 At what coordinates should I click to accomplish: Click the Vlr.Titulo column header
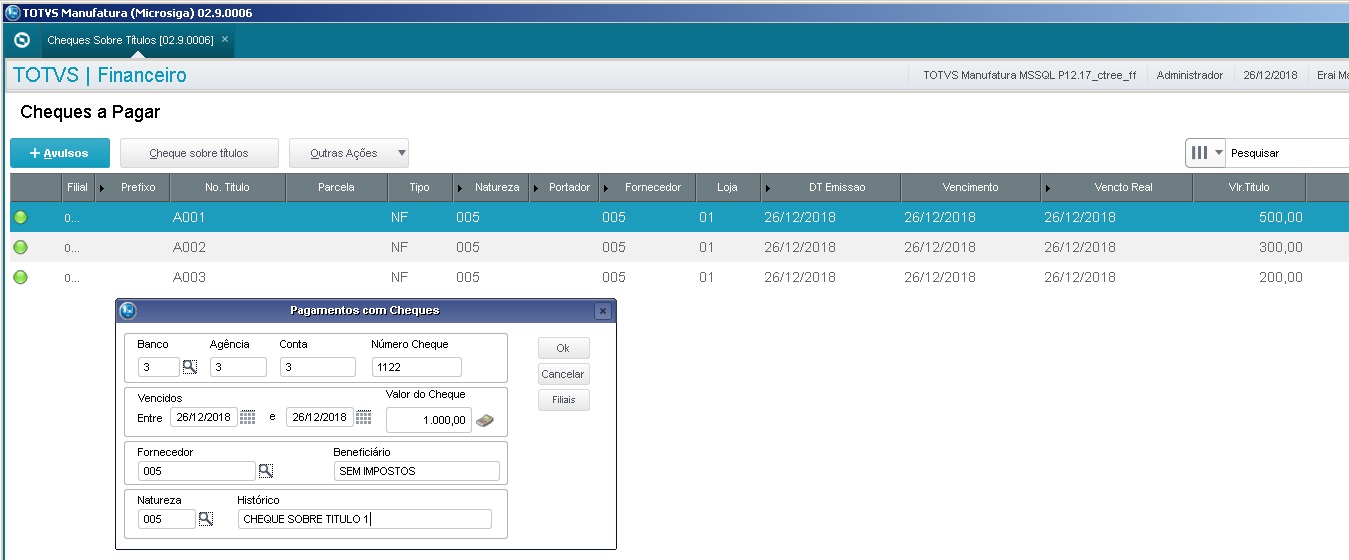pyautogui.click(x=1249, y=187)
